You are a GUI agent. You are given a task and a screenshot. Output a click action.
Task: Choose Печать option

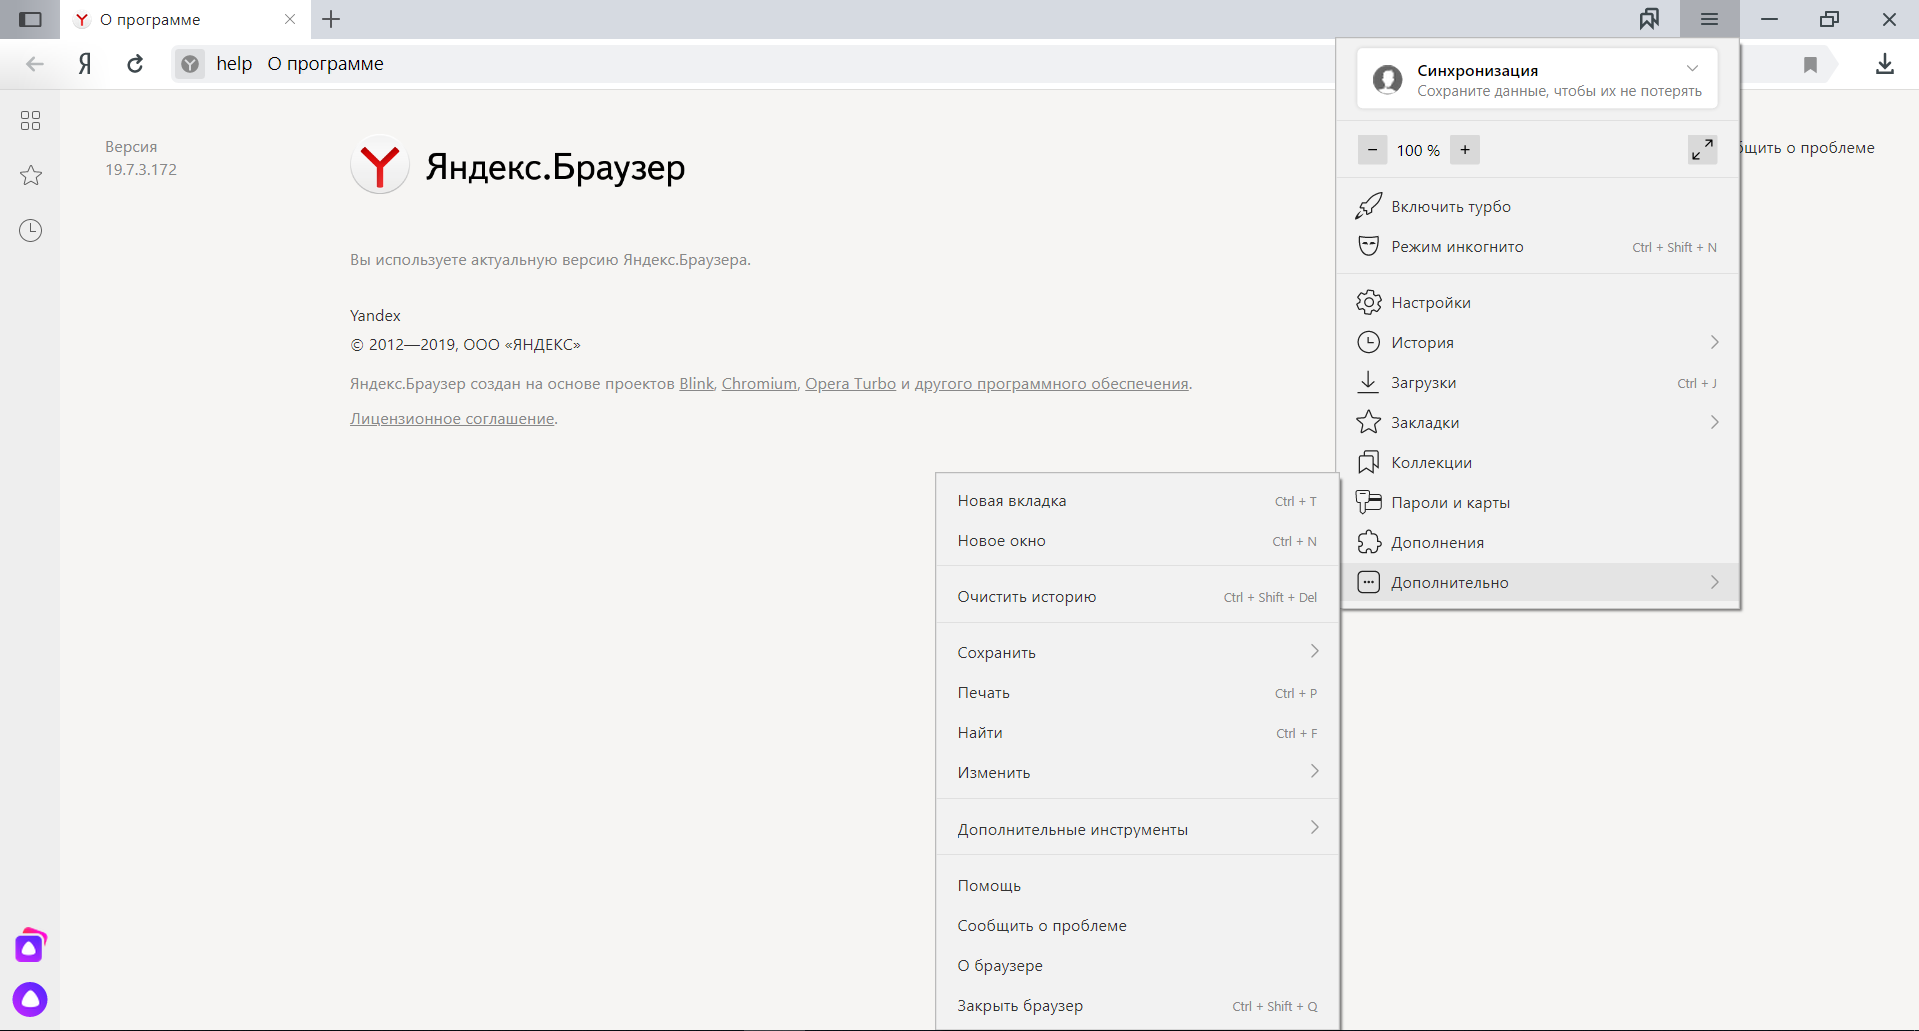1137,692
